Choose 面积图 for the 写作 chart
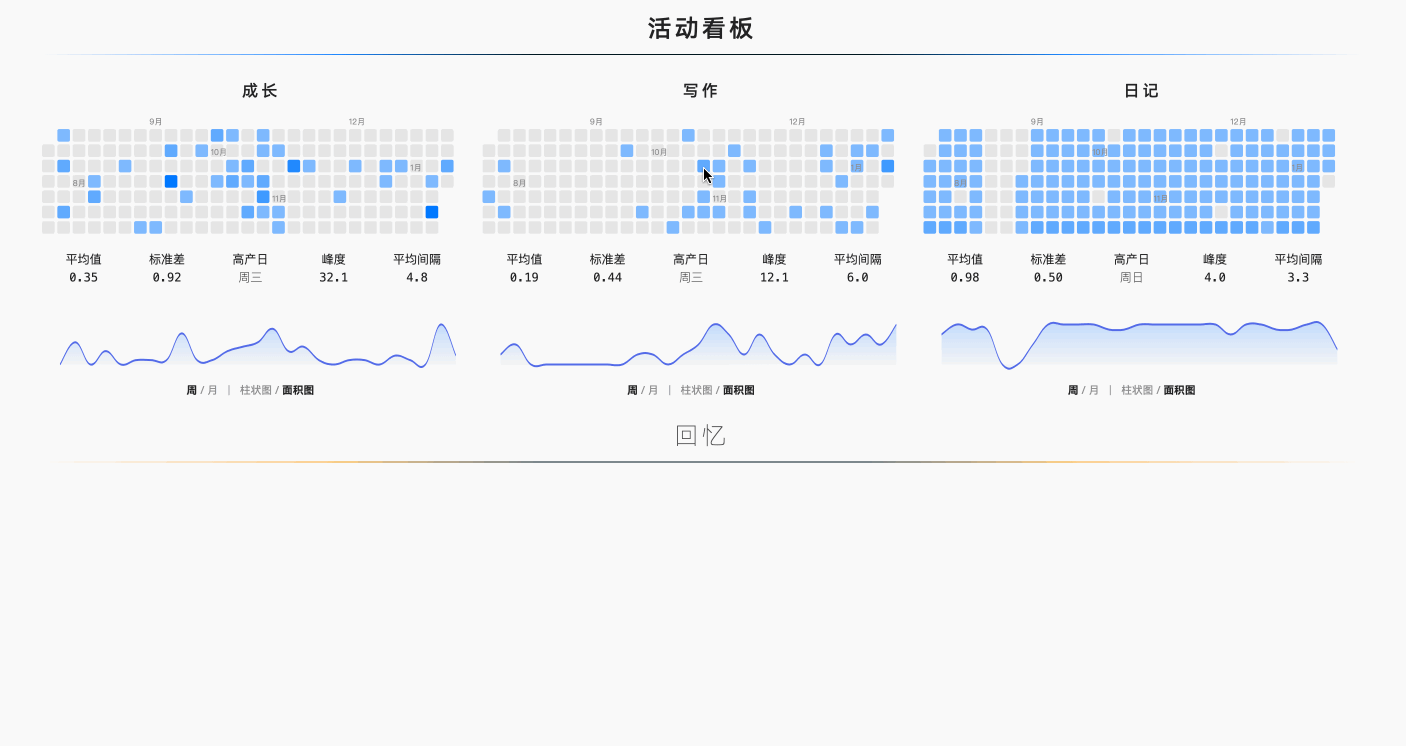The width and height of the screenshot is (1406, 746). click(x=739, y=391)
